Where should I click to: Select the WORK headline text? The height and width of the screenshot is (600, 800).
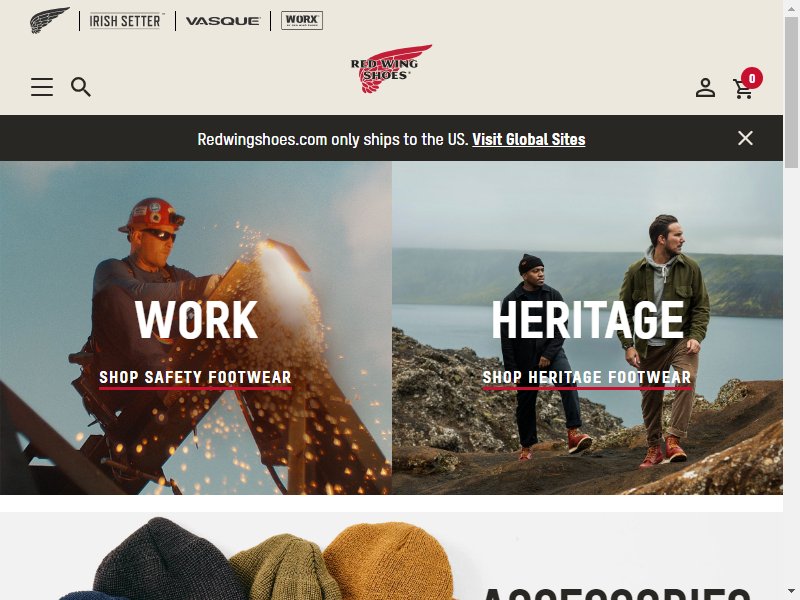point(196,320)
